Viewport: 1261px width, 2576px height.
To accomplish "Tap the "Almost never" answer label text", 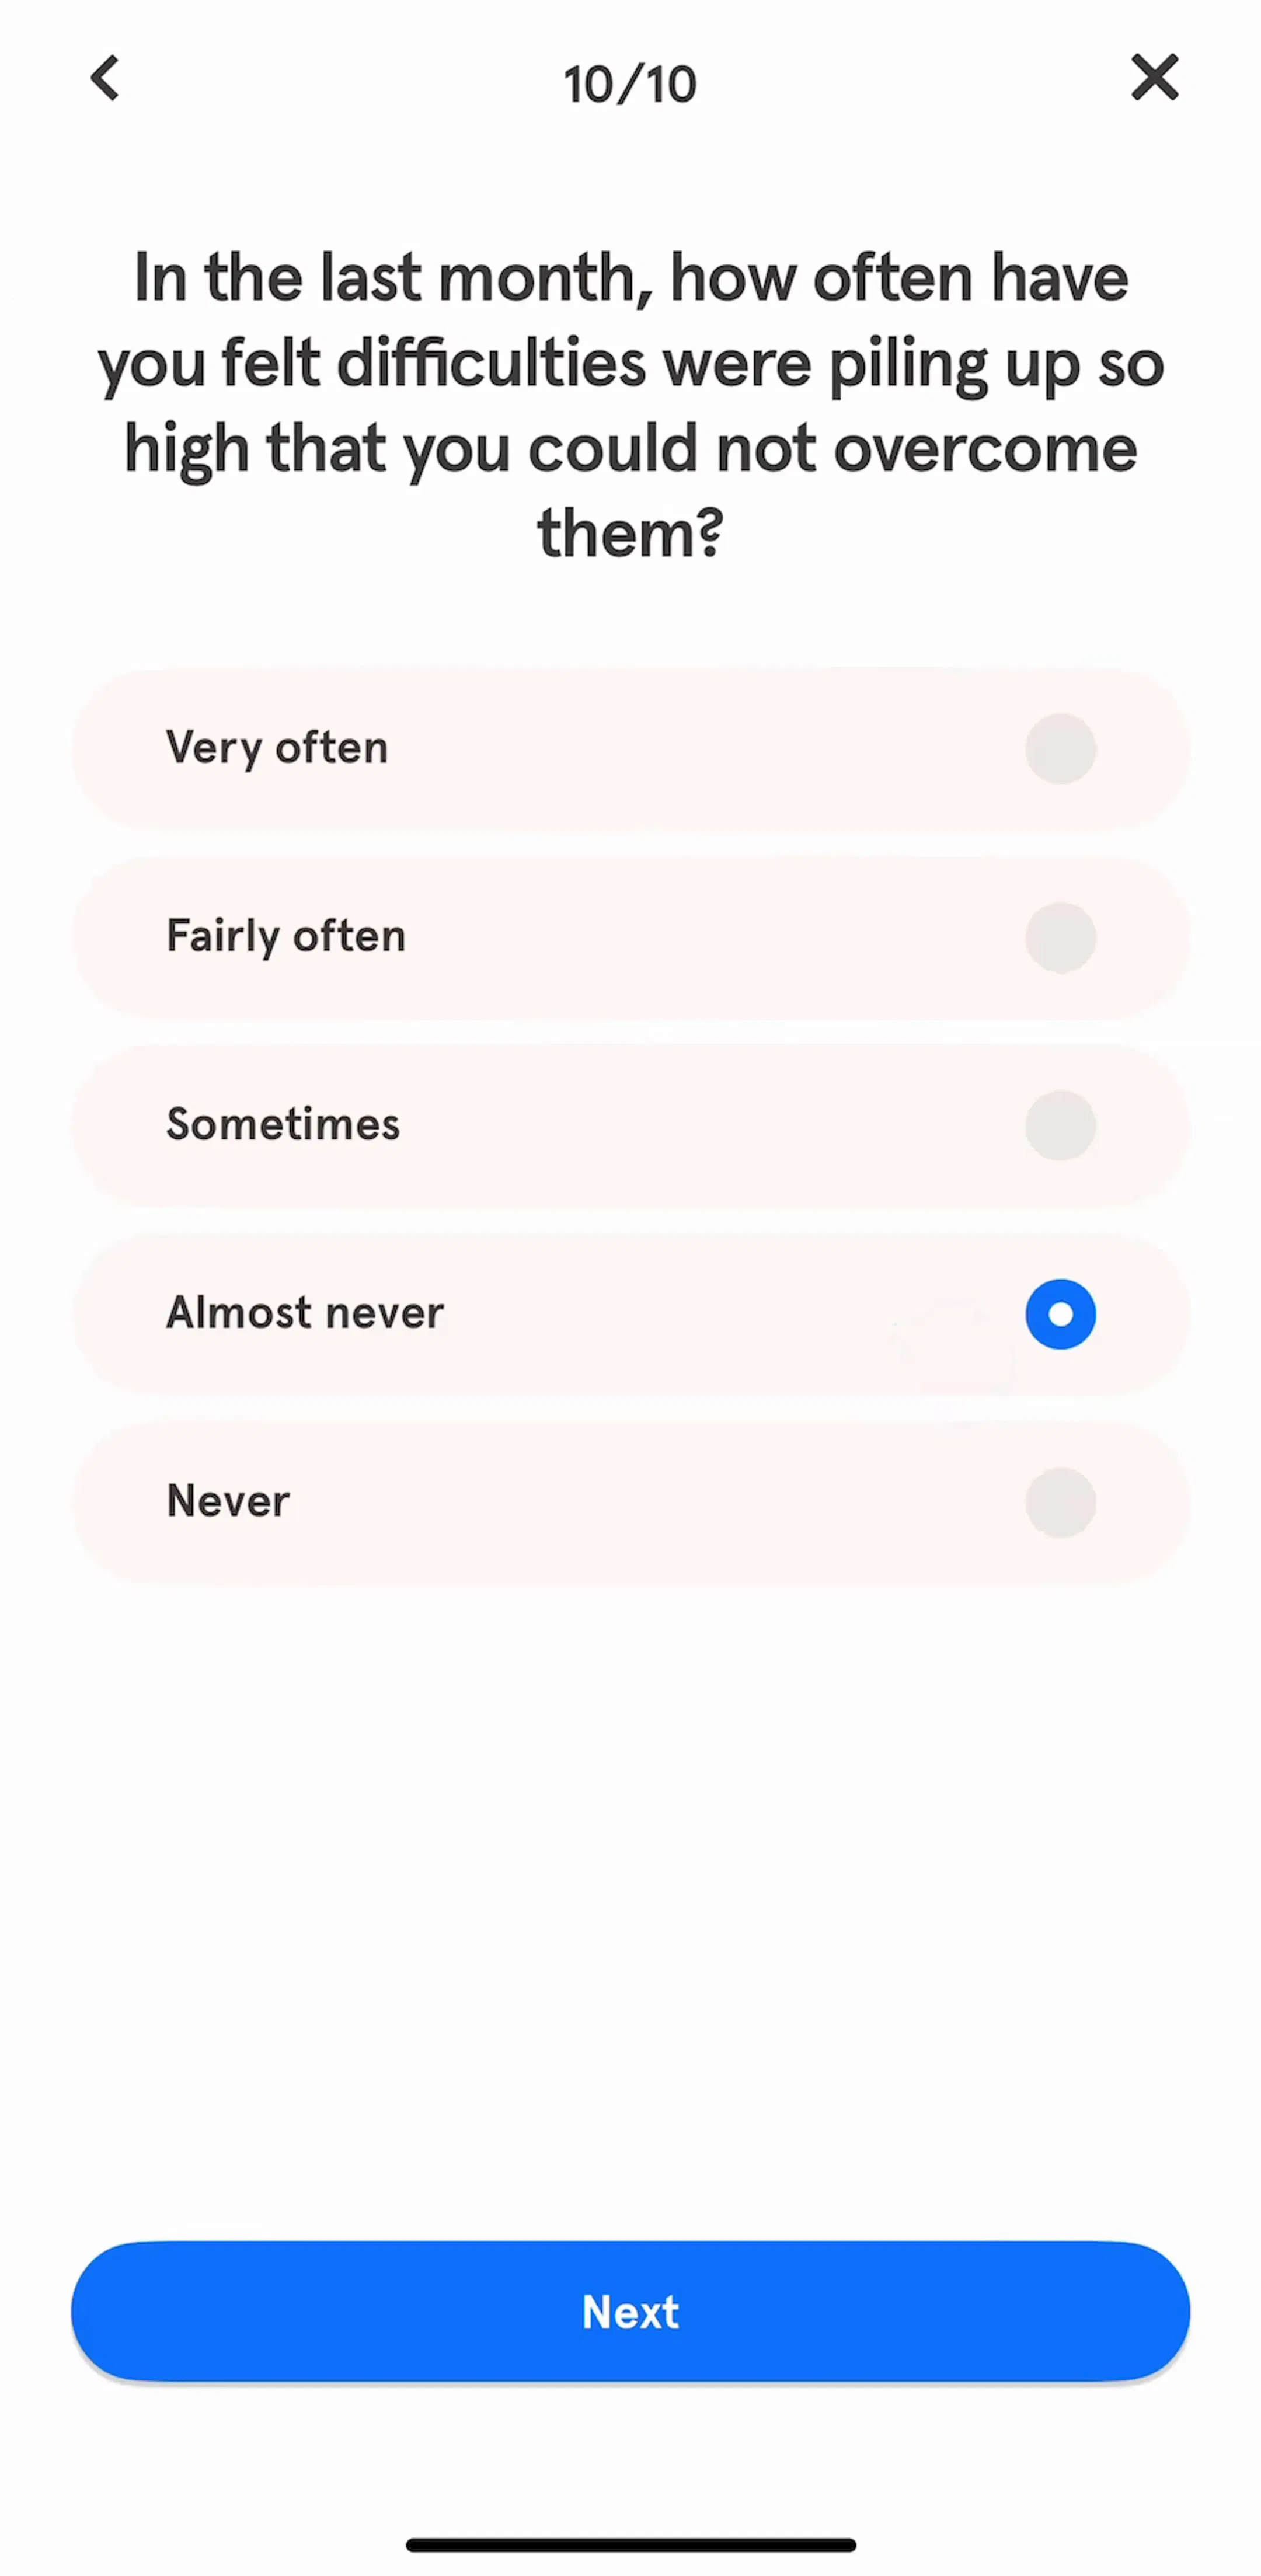I will tap(305, 1313).
